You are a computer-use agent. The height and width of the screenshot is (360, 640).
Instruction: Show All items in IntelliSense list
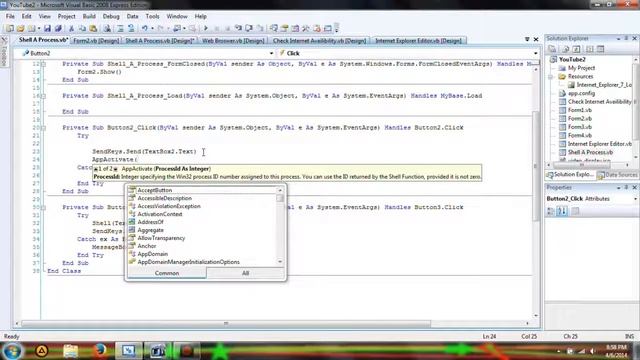(x=245, y=273)
